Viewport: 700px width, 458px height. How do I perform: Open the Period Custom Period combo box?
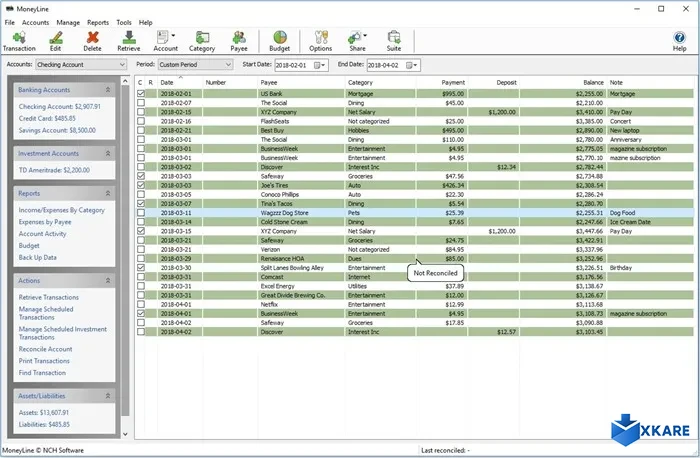pos(195,65)
